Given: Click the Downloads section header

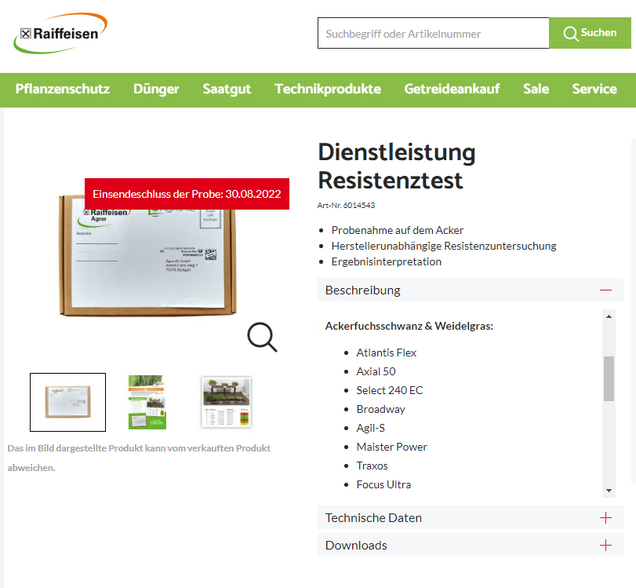Looking at the screenshot, I should point(470,545).
